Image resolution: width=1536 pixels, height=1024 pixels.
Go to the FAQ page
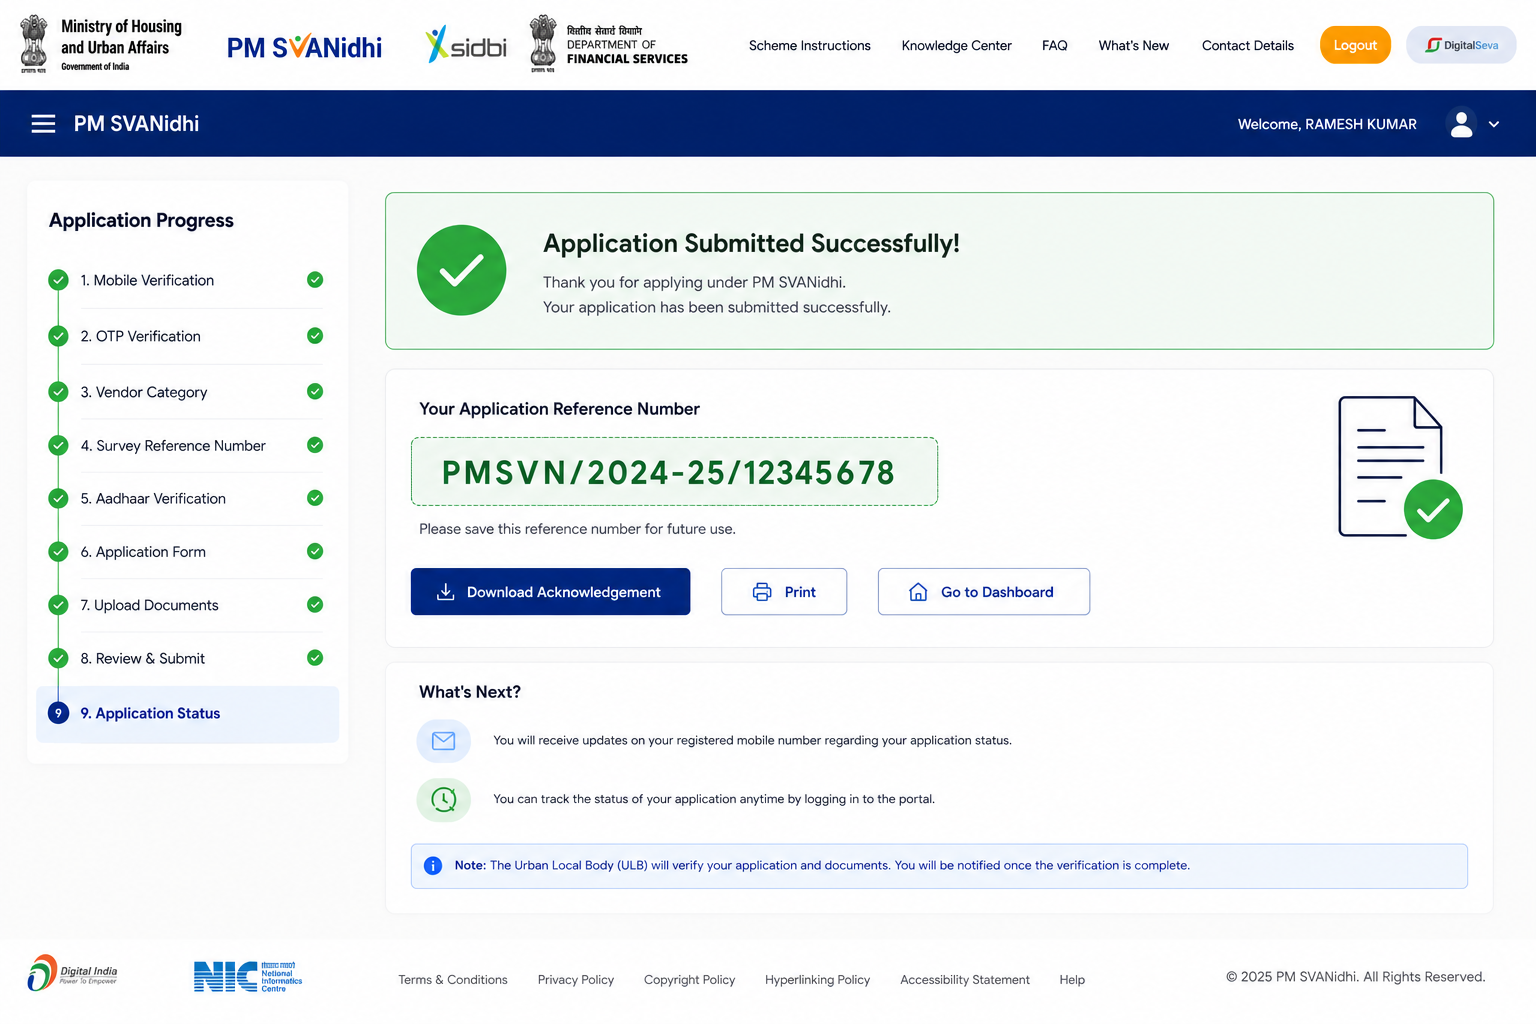click(1054, 46)
